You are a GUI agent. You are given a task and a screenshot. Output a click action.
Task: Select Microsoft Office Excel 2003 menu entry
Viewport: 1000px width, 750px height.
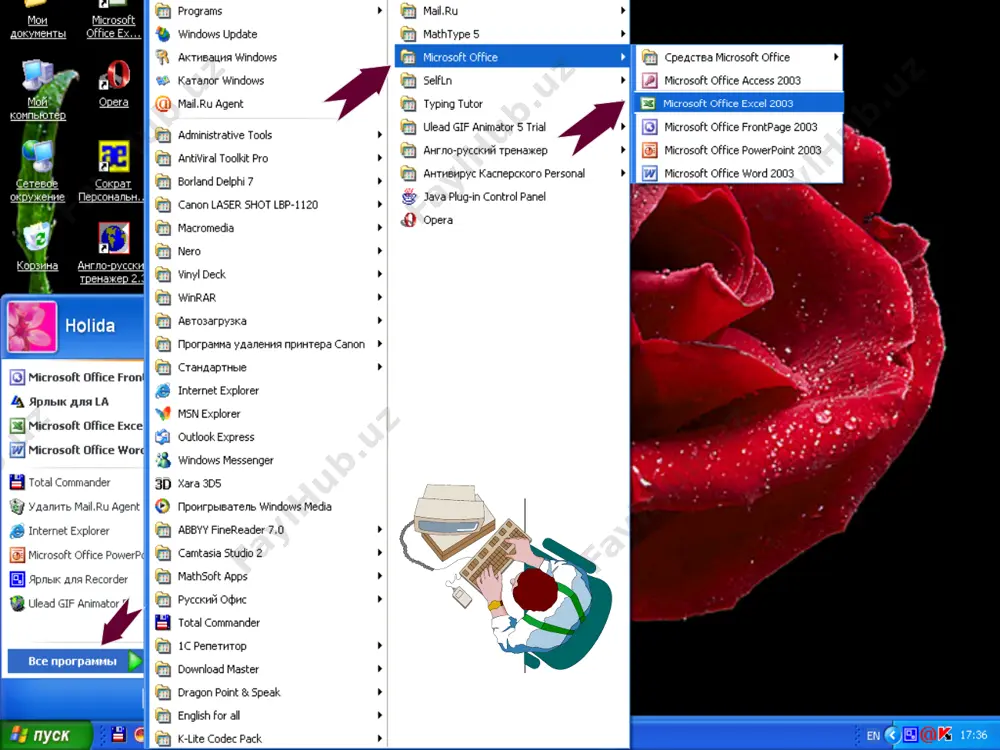coord(739,103)
